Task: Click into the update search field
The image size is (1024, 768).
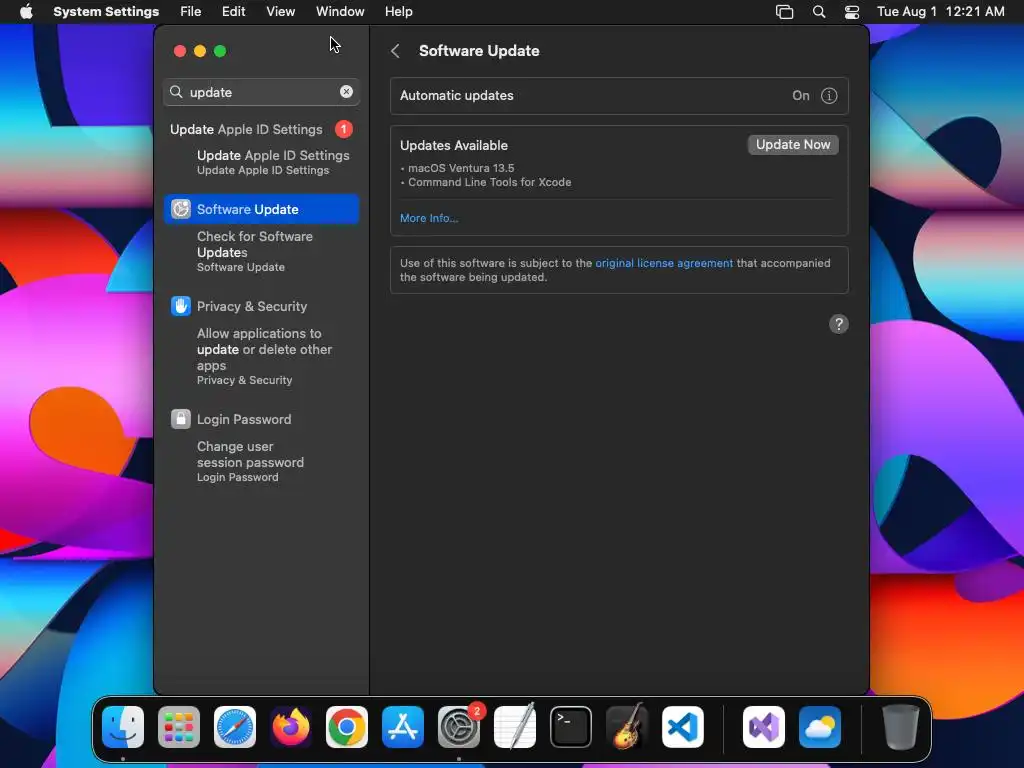Action: click(x=261, y=92)
